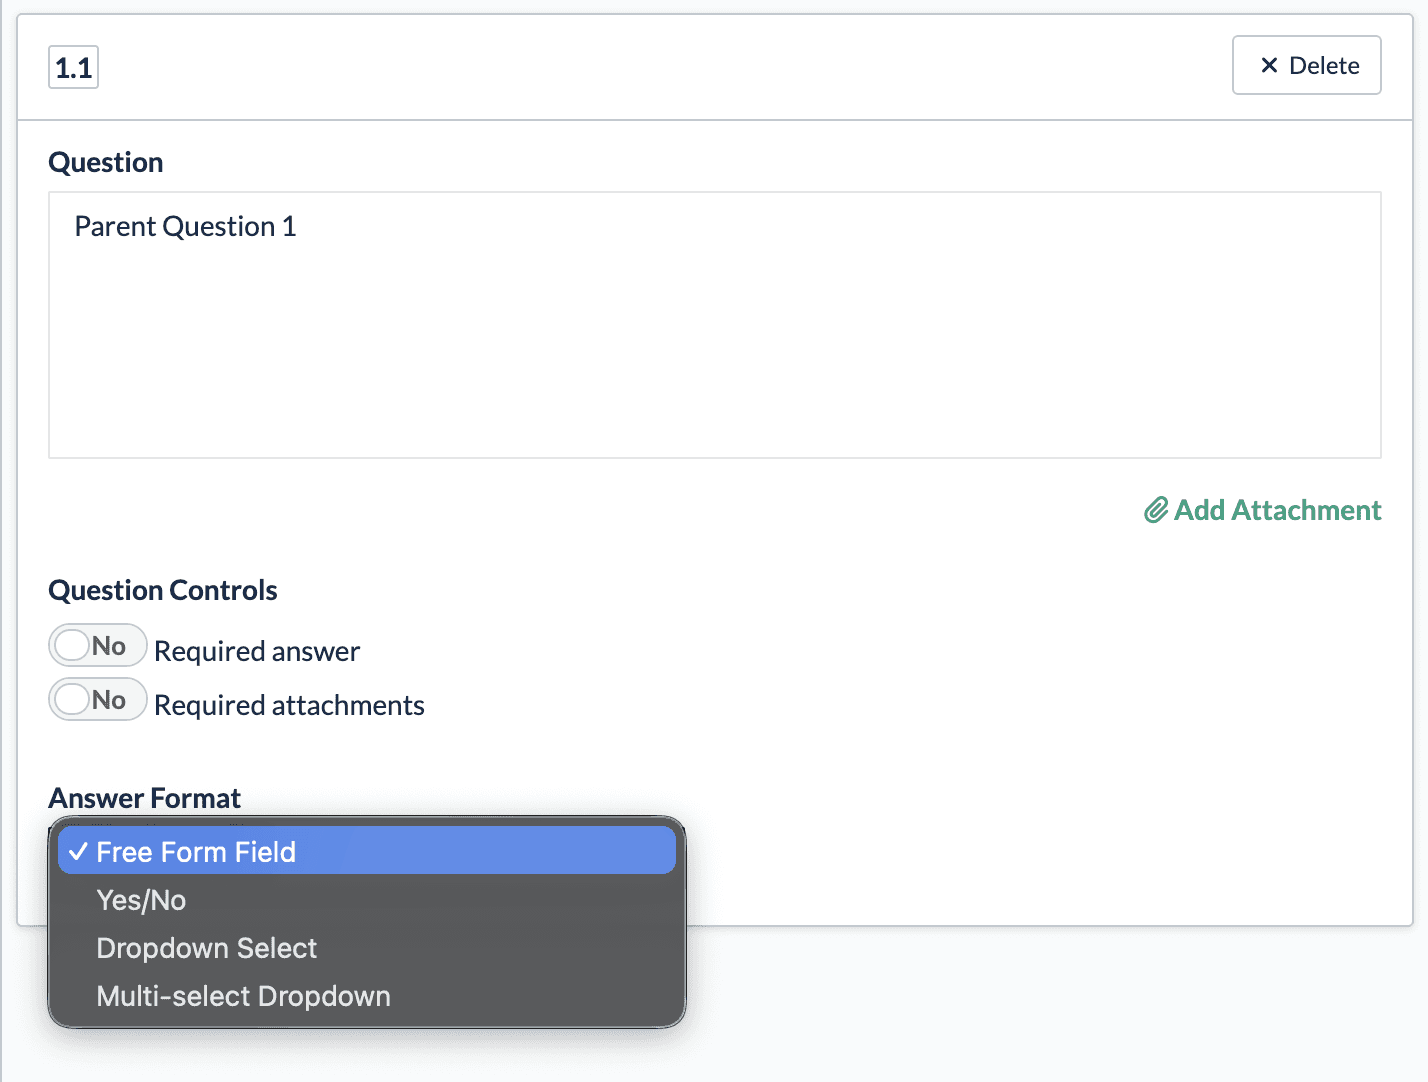This screenshot has width=1428, height=1082.
Task: Click the X icon on Delete button
Action: coord(1269,65)
